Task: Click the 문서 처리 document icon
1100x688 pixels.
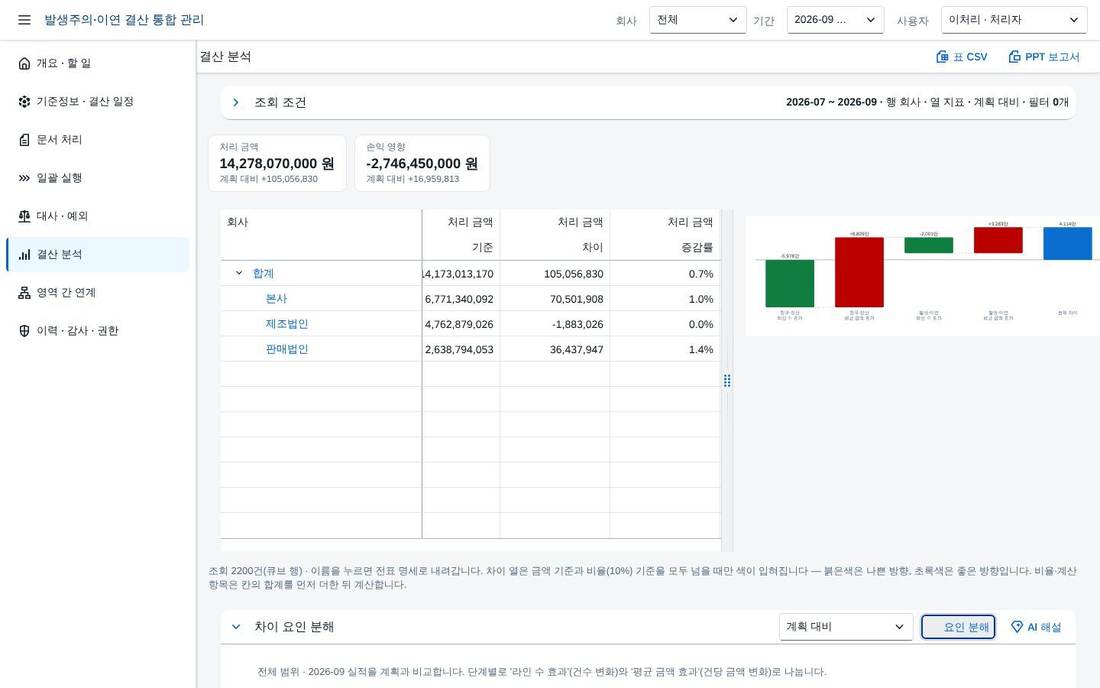Action: pyautogui.click(x=25, y=140)
